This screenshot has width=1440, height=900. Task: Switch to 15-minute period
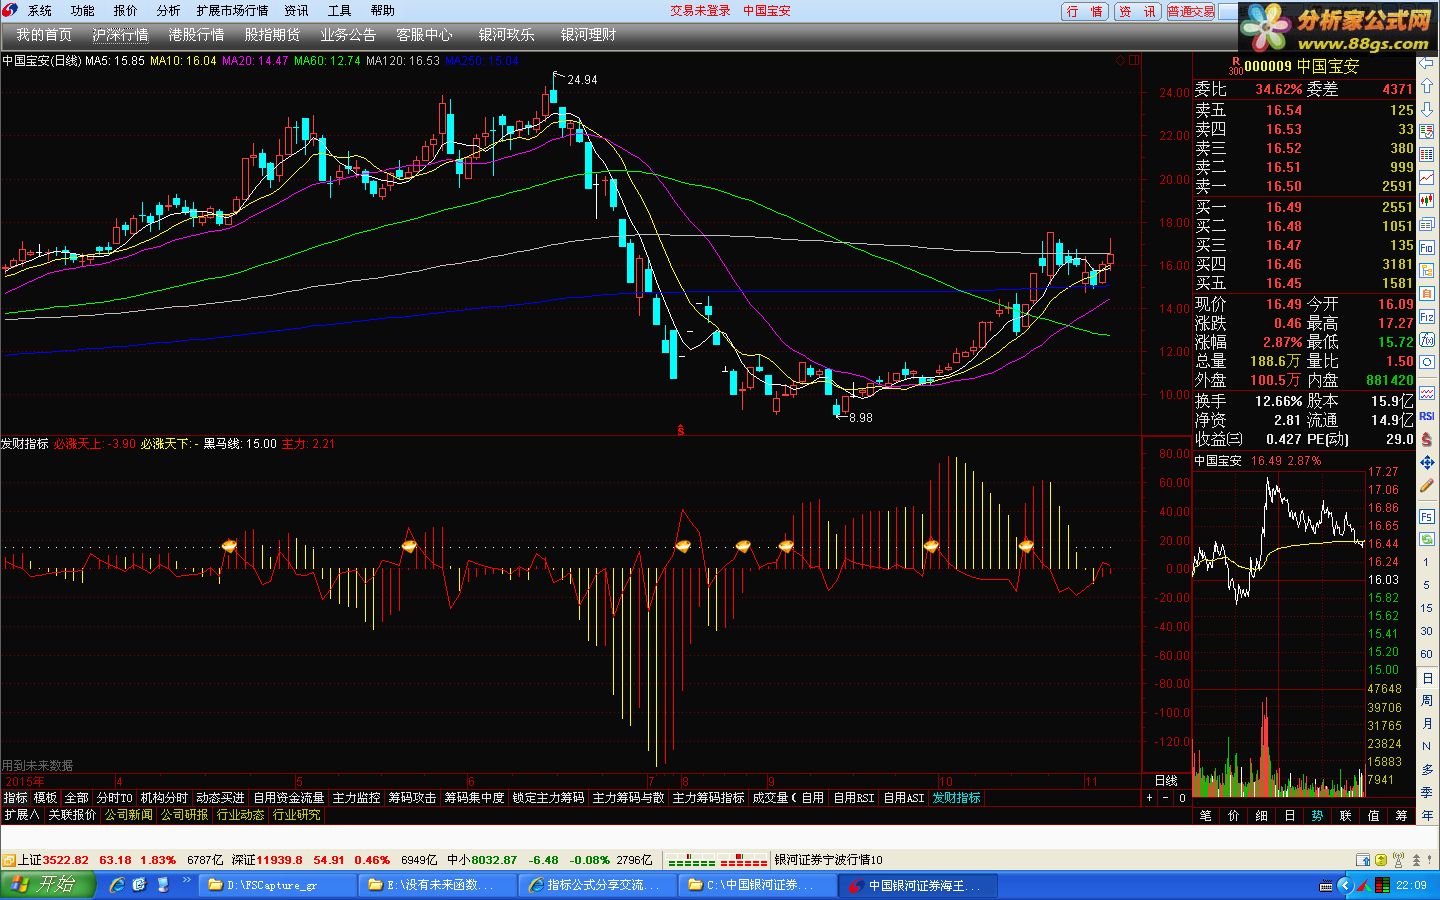1427,608
